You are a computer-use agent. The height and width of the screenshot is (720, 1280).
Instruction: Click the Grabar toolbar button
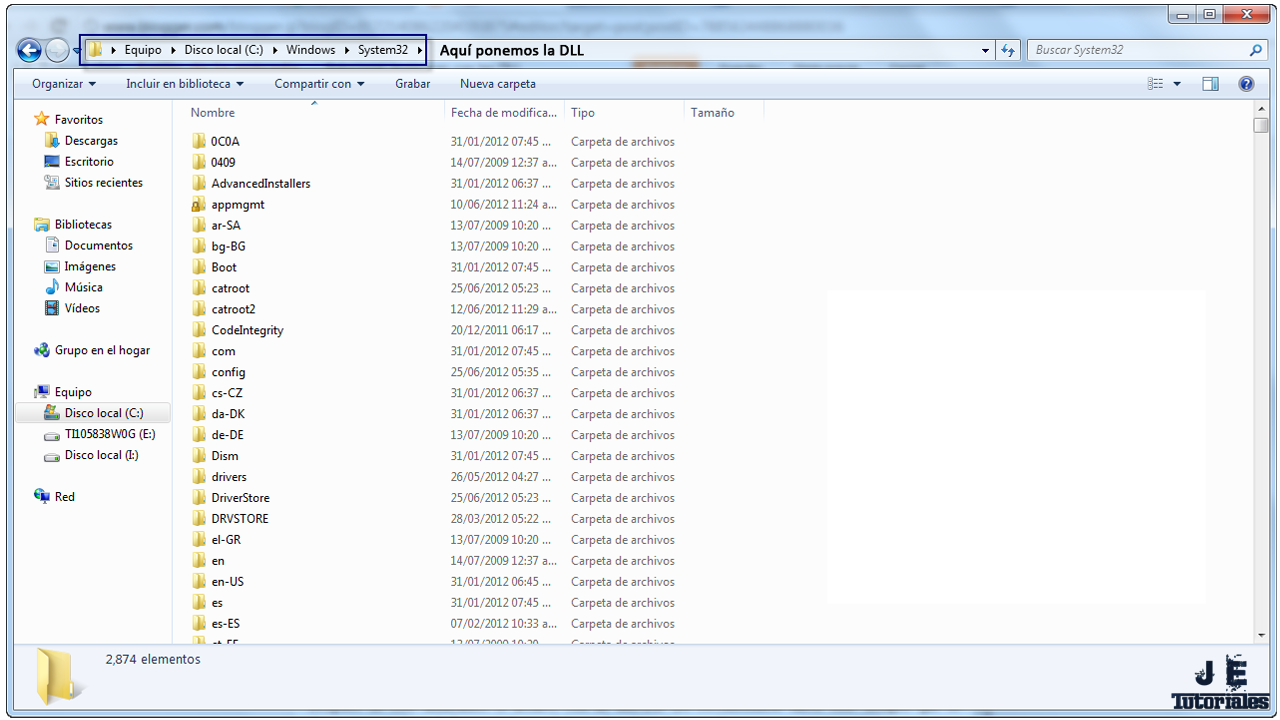[413, 84]
